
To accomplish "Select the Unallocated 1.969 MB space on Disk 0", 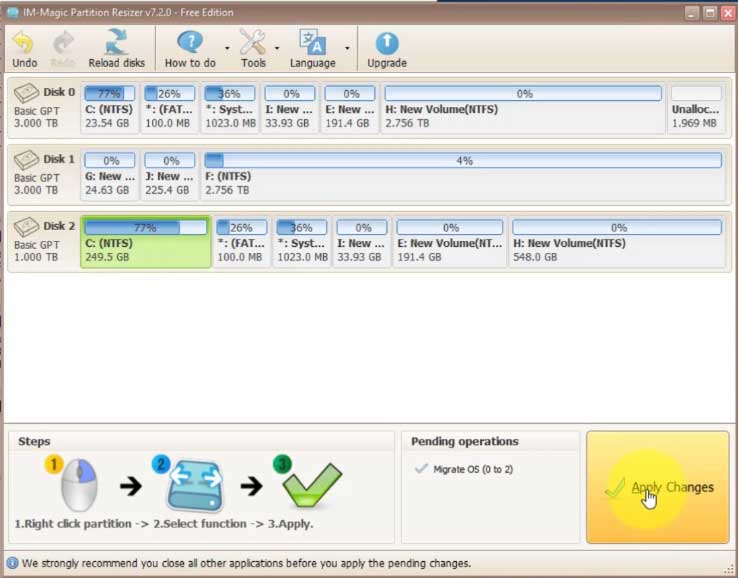I will tap(696, 108).
